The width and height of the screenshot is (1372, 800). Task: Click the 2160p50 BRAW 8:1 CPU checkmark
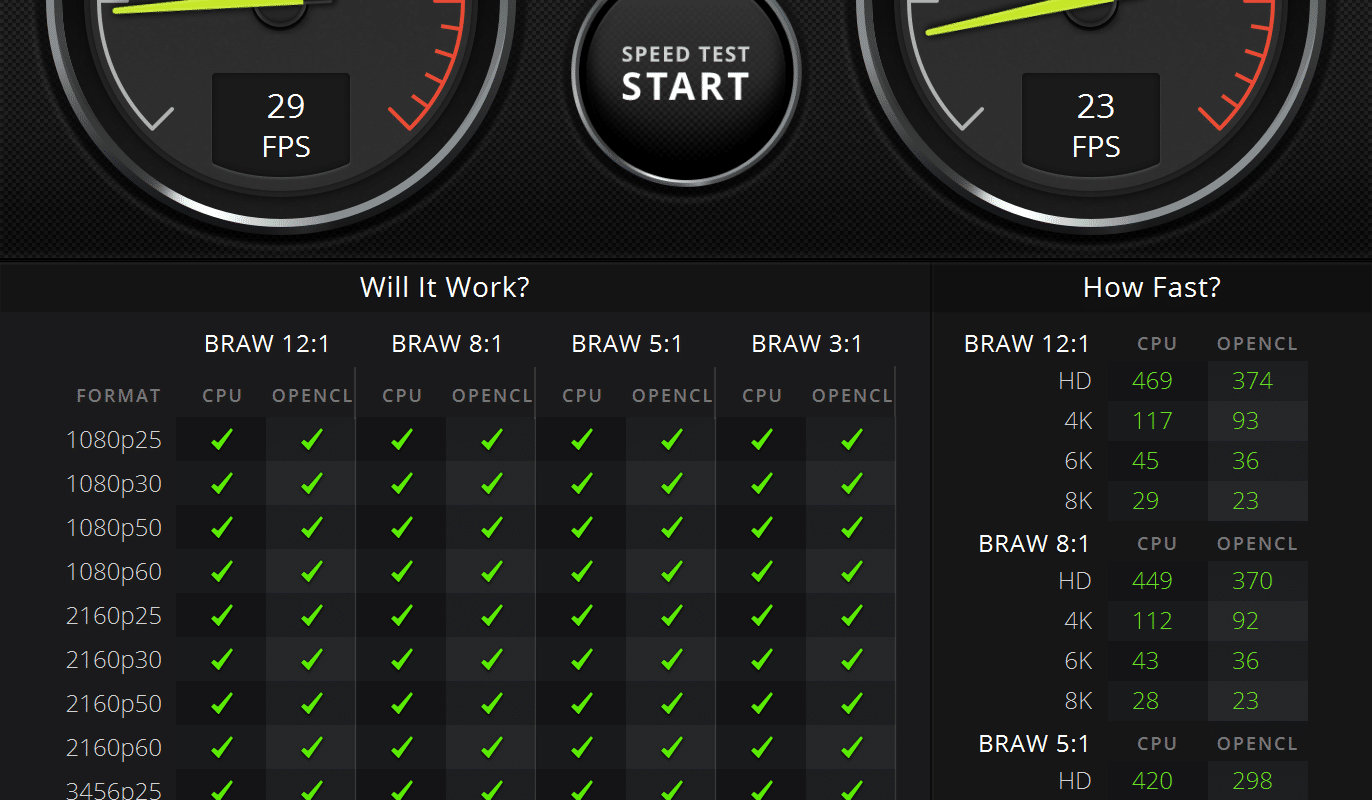[402, 703]
